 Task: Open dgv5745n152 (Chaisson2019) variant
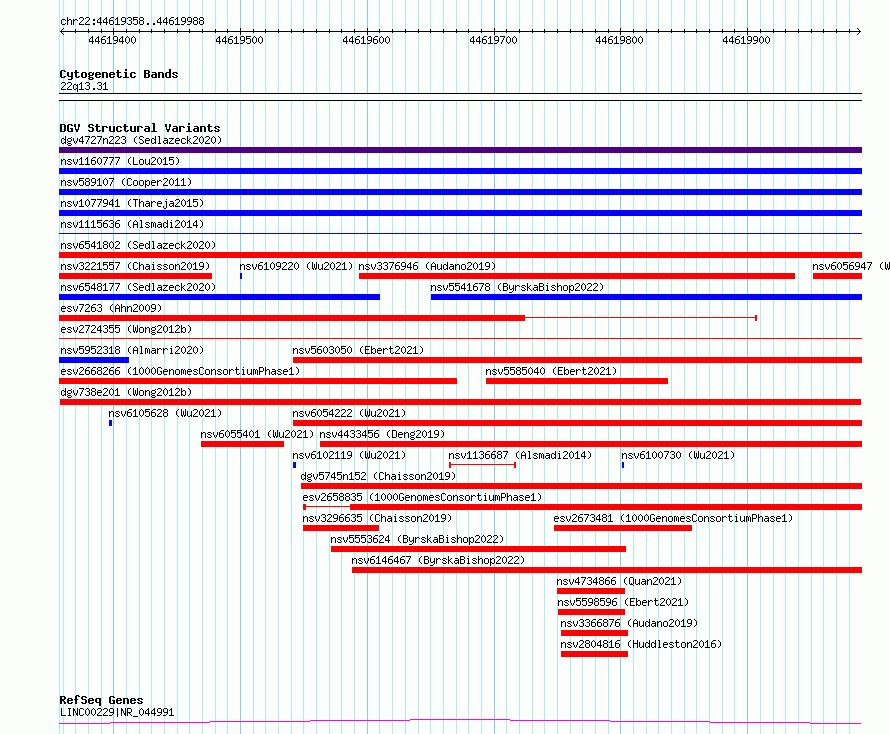pyautogui.click(x=378, y=476)
